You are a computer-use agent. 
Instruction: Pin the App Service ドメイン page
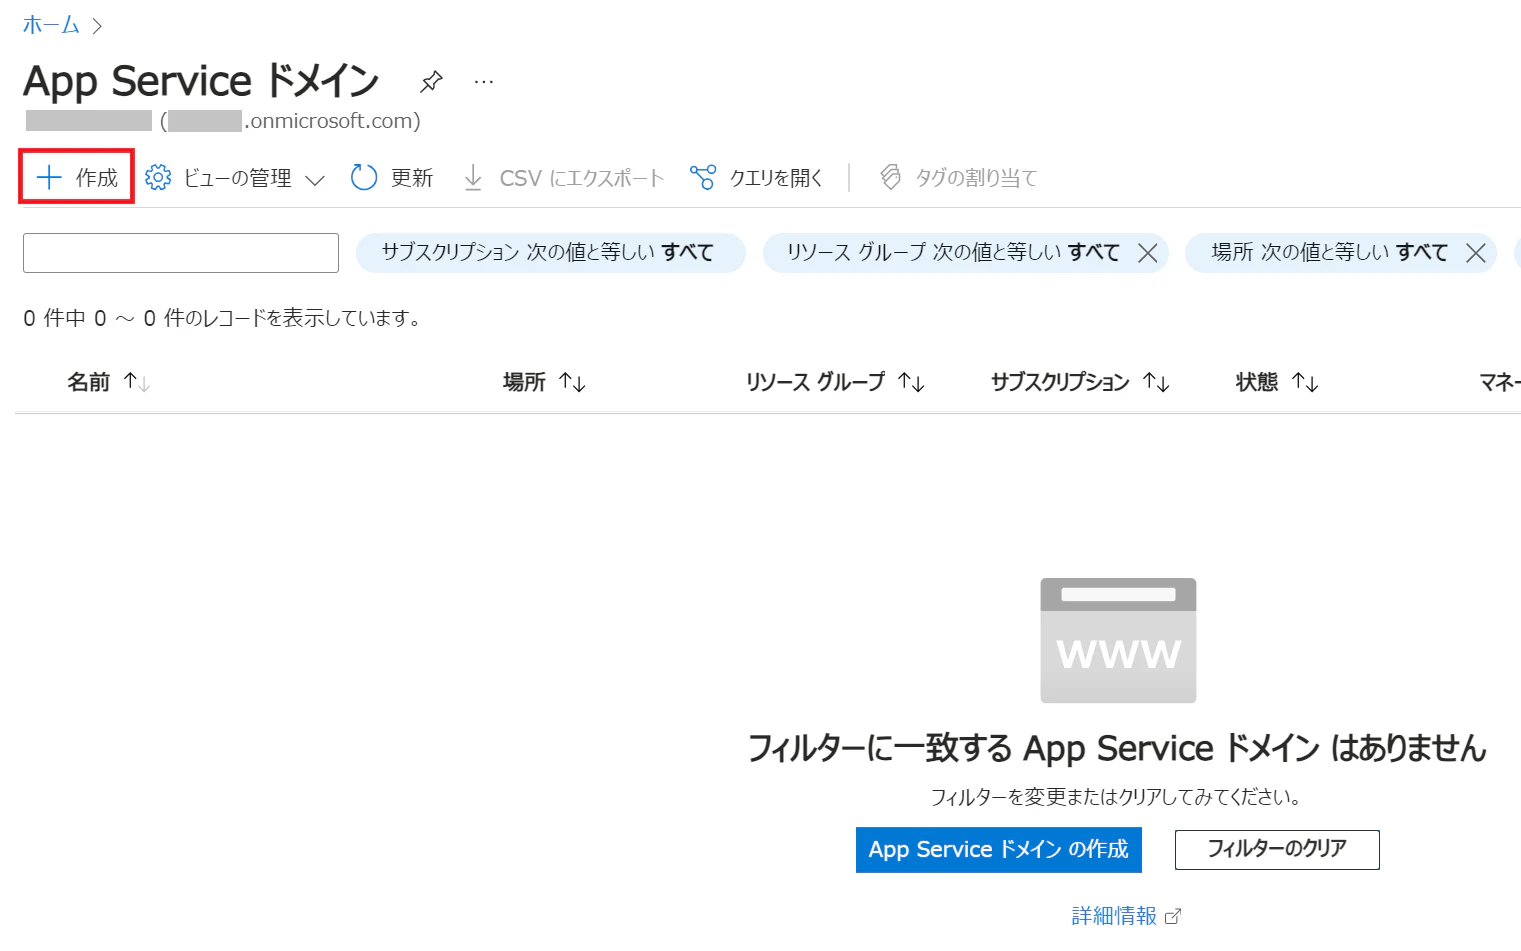(x=431, y=81)
